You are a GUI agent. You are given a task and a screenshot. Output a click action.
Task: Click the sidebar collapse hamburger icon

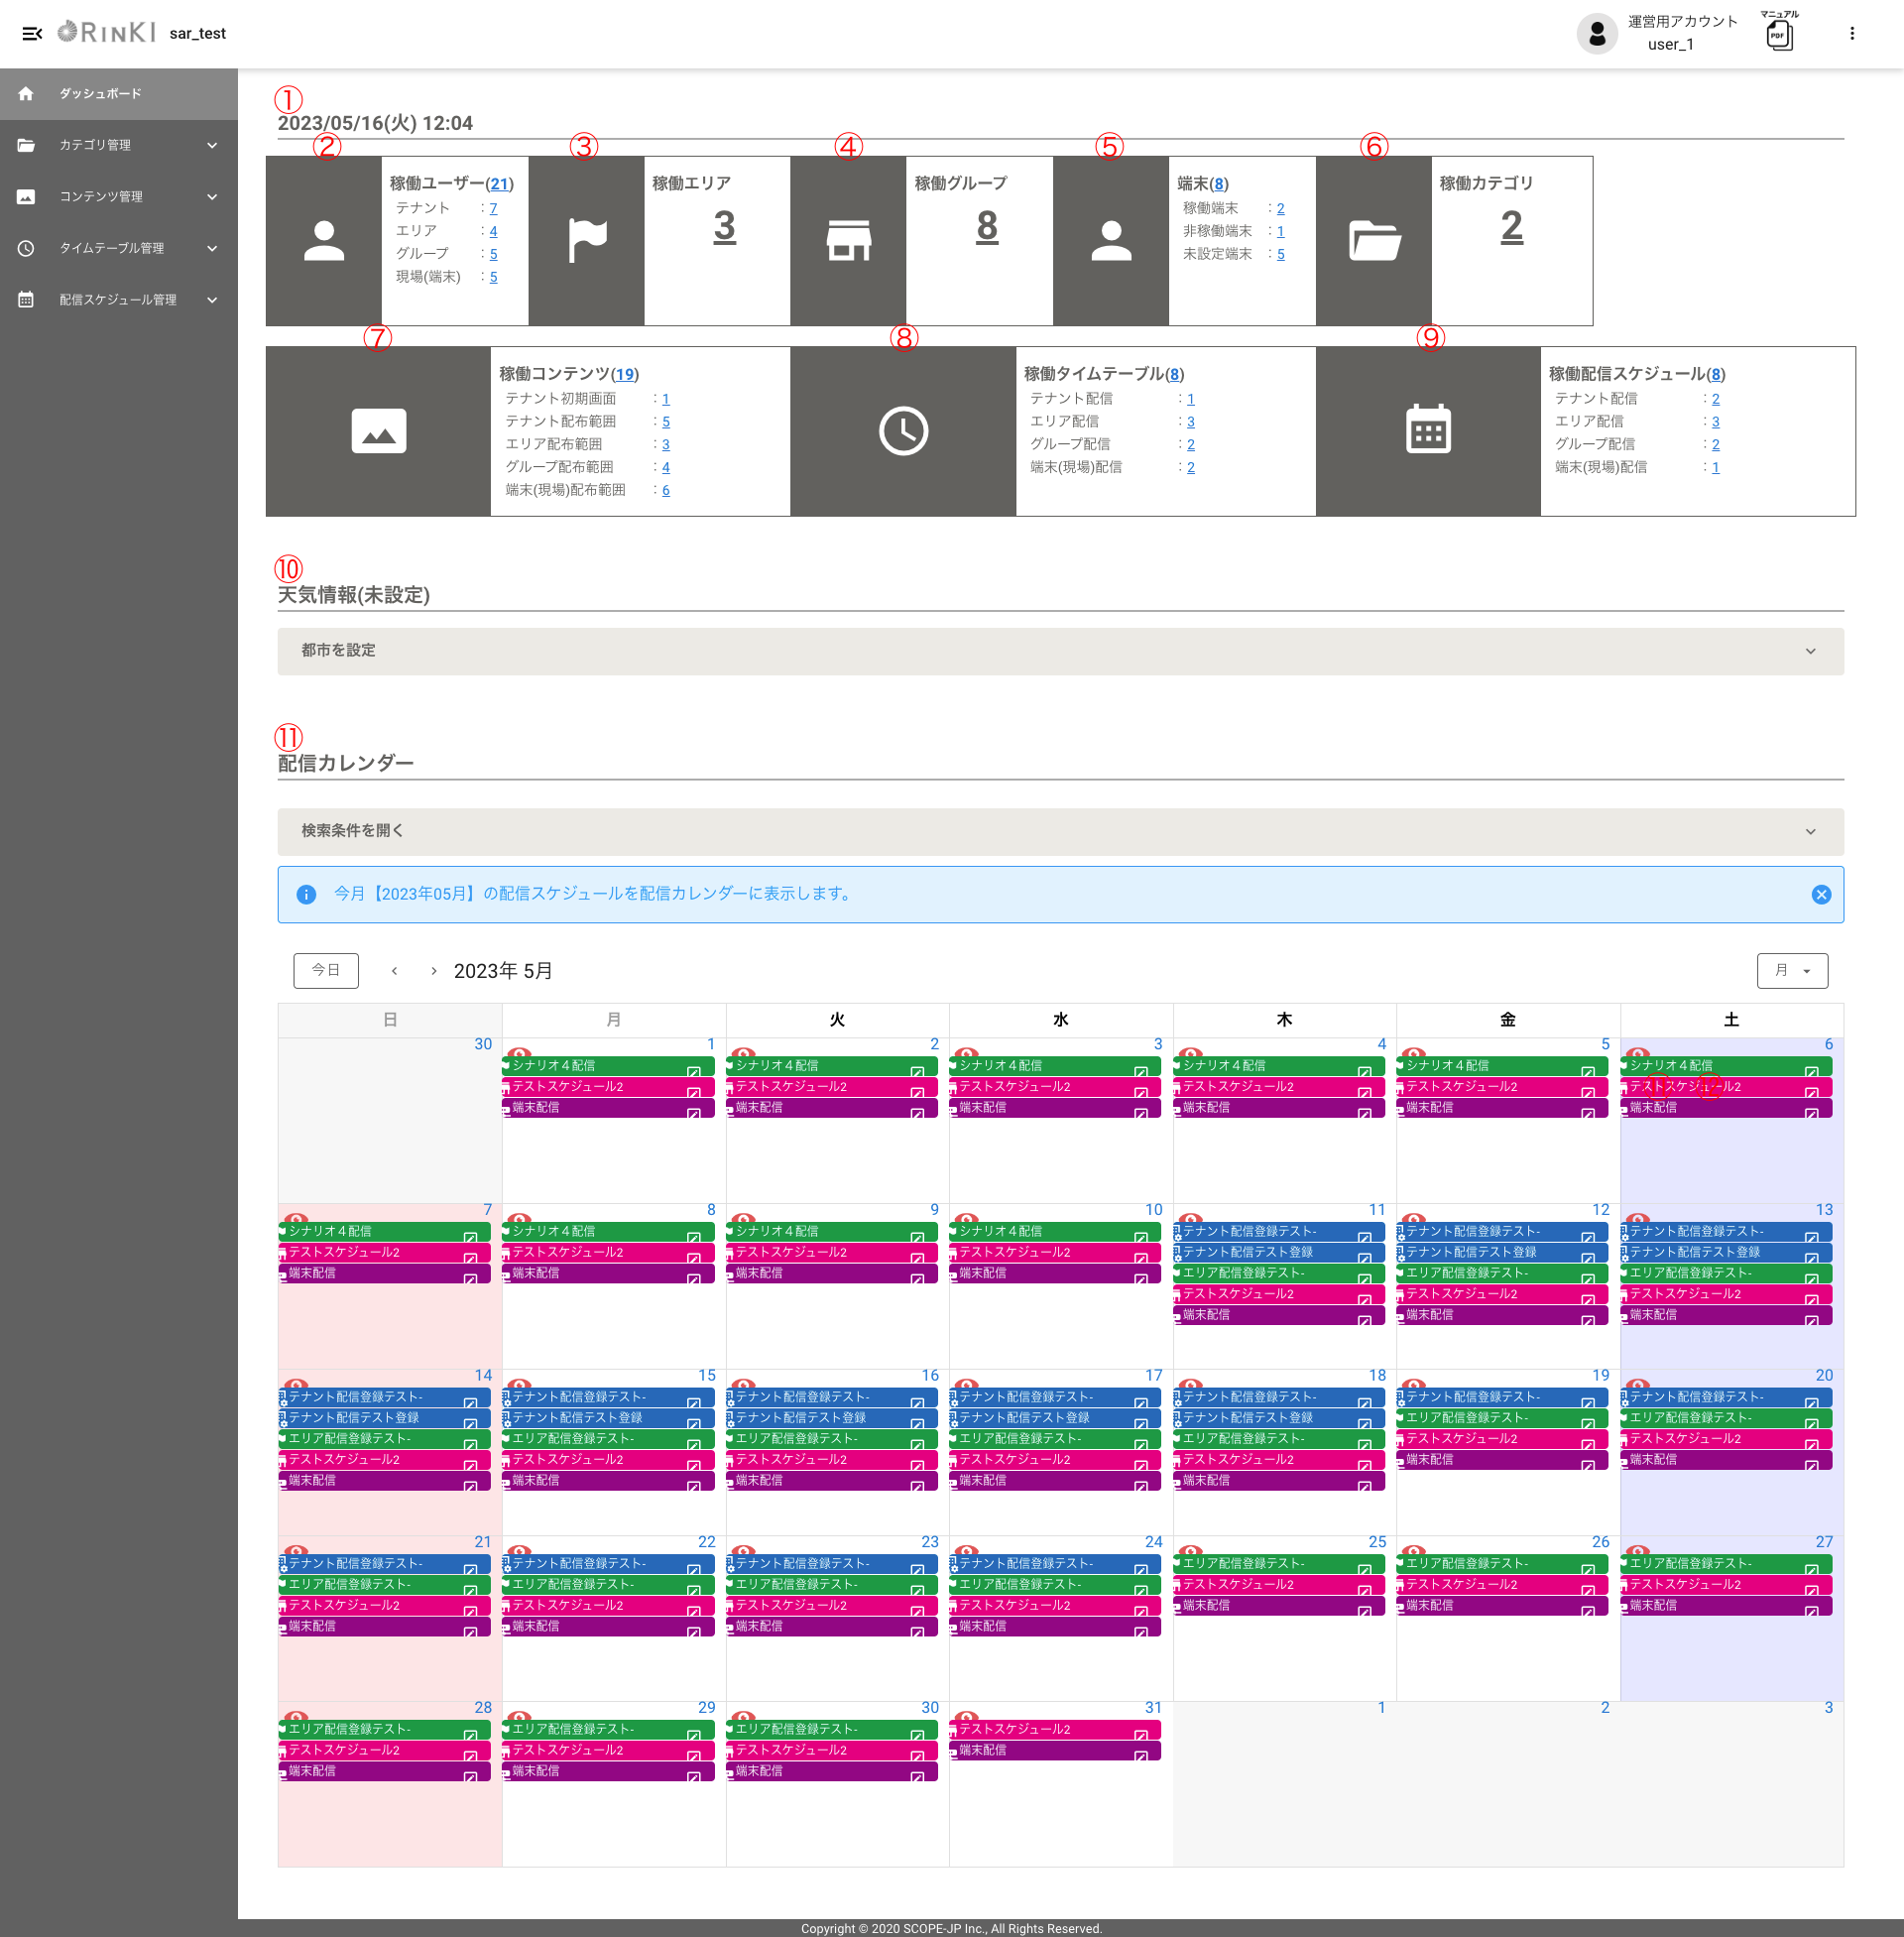coord(32,34)
